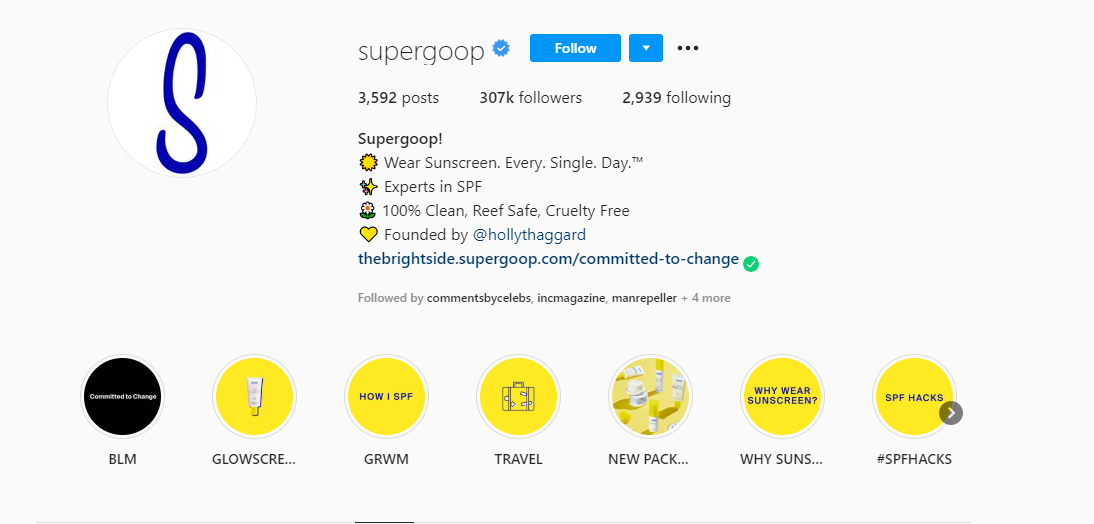Expand suggested accounts dropdown arrow

point(646,48)
